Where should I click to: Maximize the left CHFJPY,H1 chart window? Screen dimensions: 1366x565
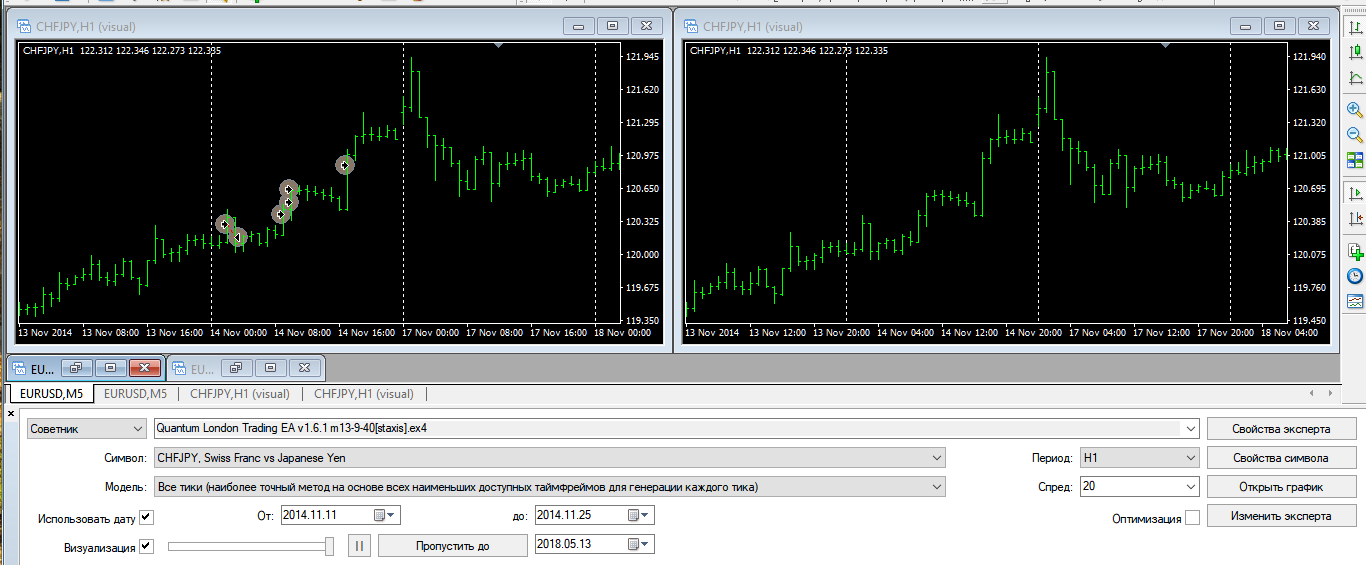[613, 27]
